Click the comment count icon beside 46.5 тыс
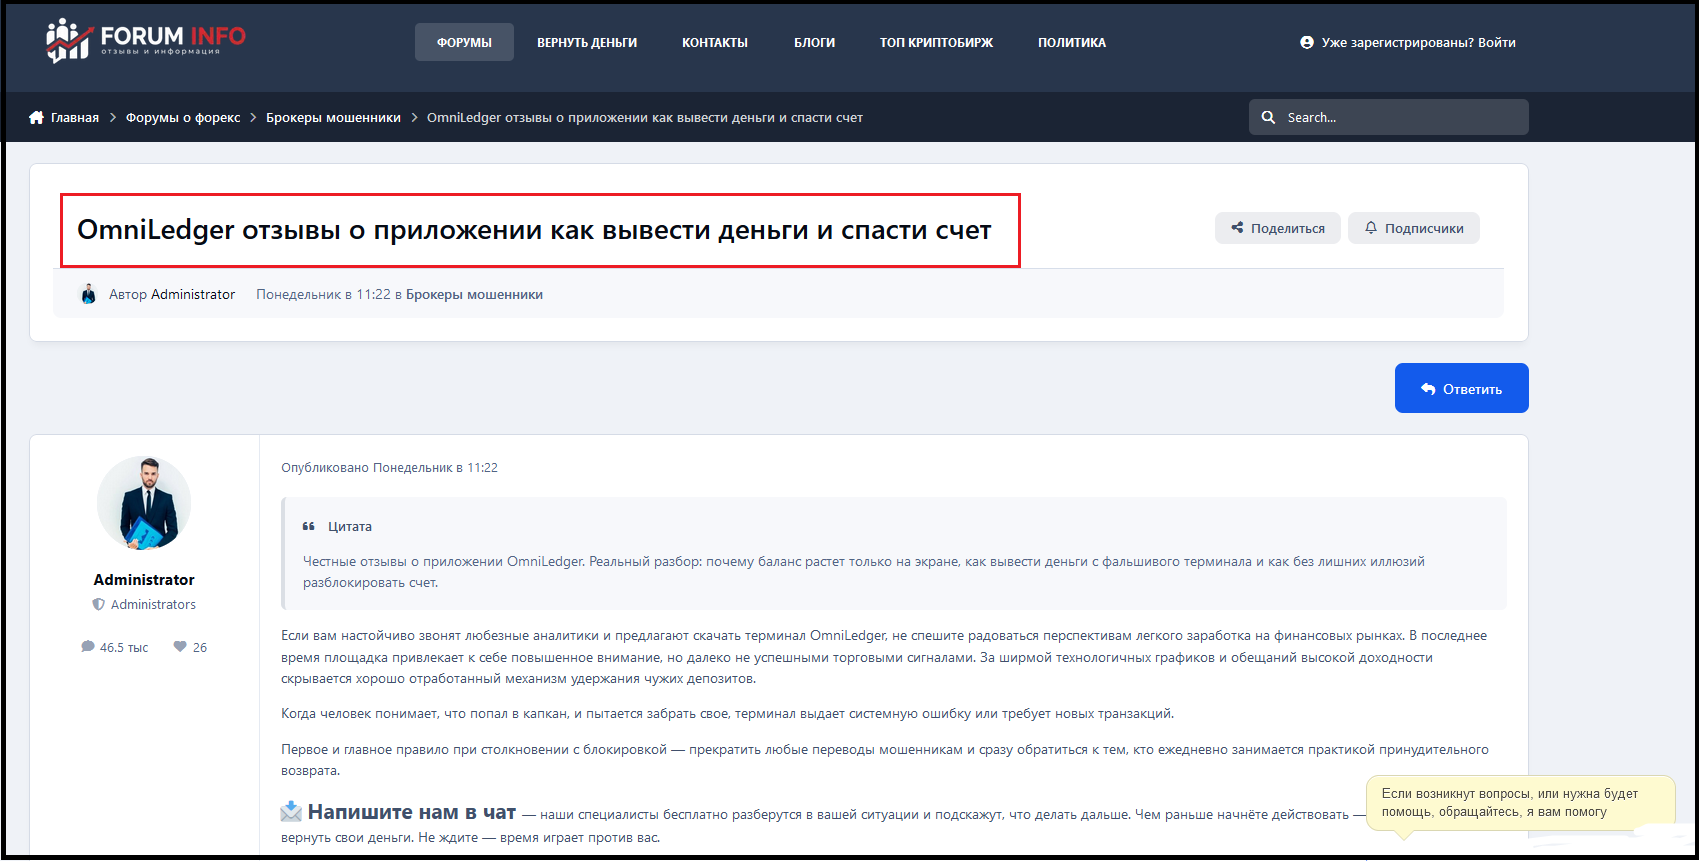 coord(88,647)
